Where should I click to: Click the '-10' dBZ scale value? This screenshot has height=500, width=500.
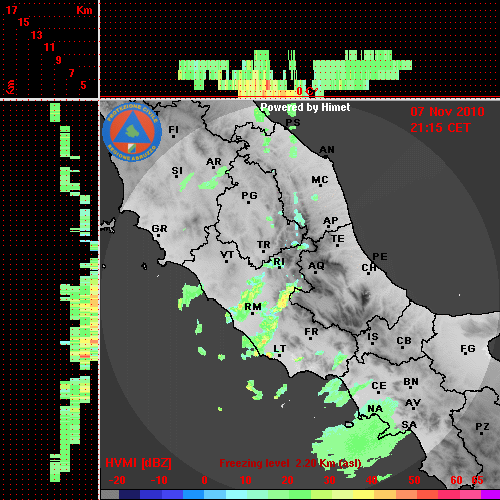(159, 480)
